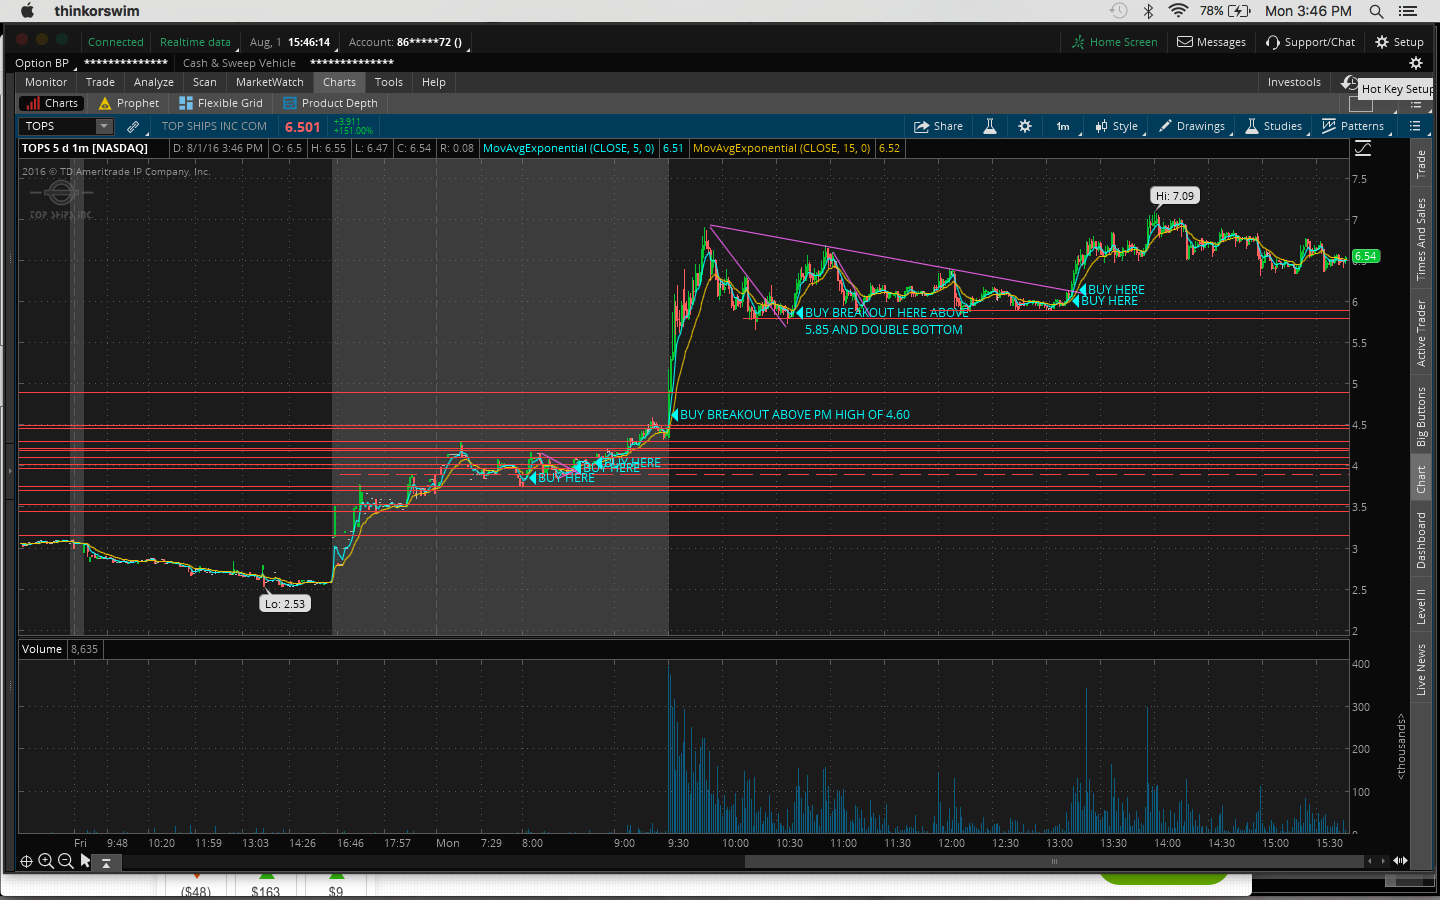Open the Setup menu
The image size is (1440, 900).
tap(1399, 42)
